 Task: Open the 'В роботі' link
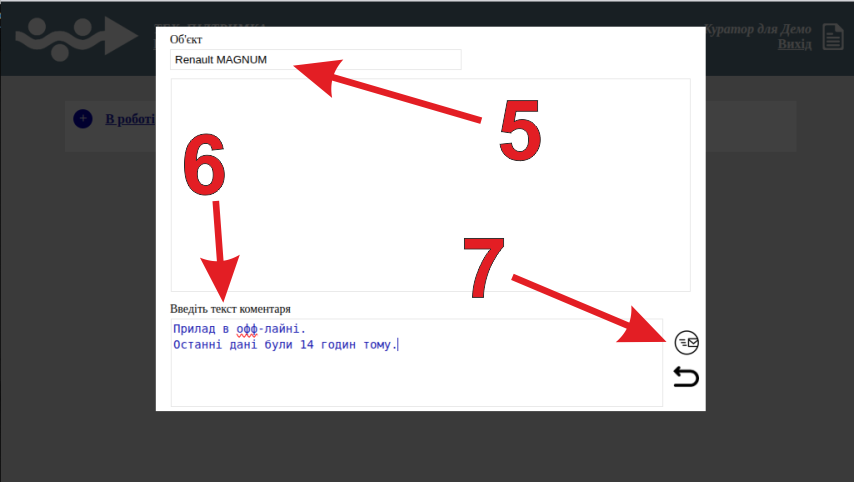coord(130,120)
